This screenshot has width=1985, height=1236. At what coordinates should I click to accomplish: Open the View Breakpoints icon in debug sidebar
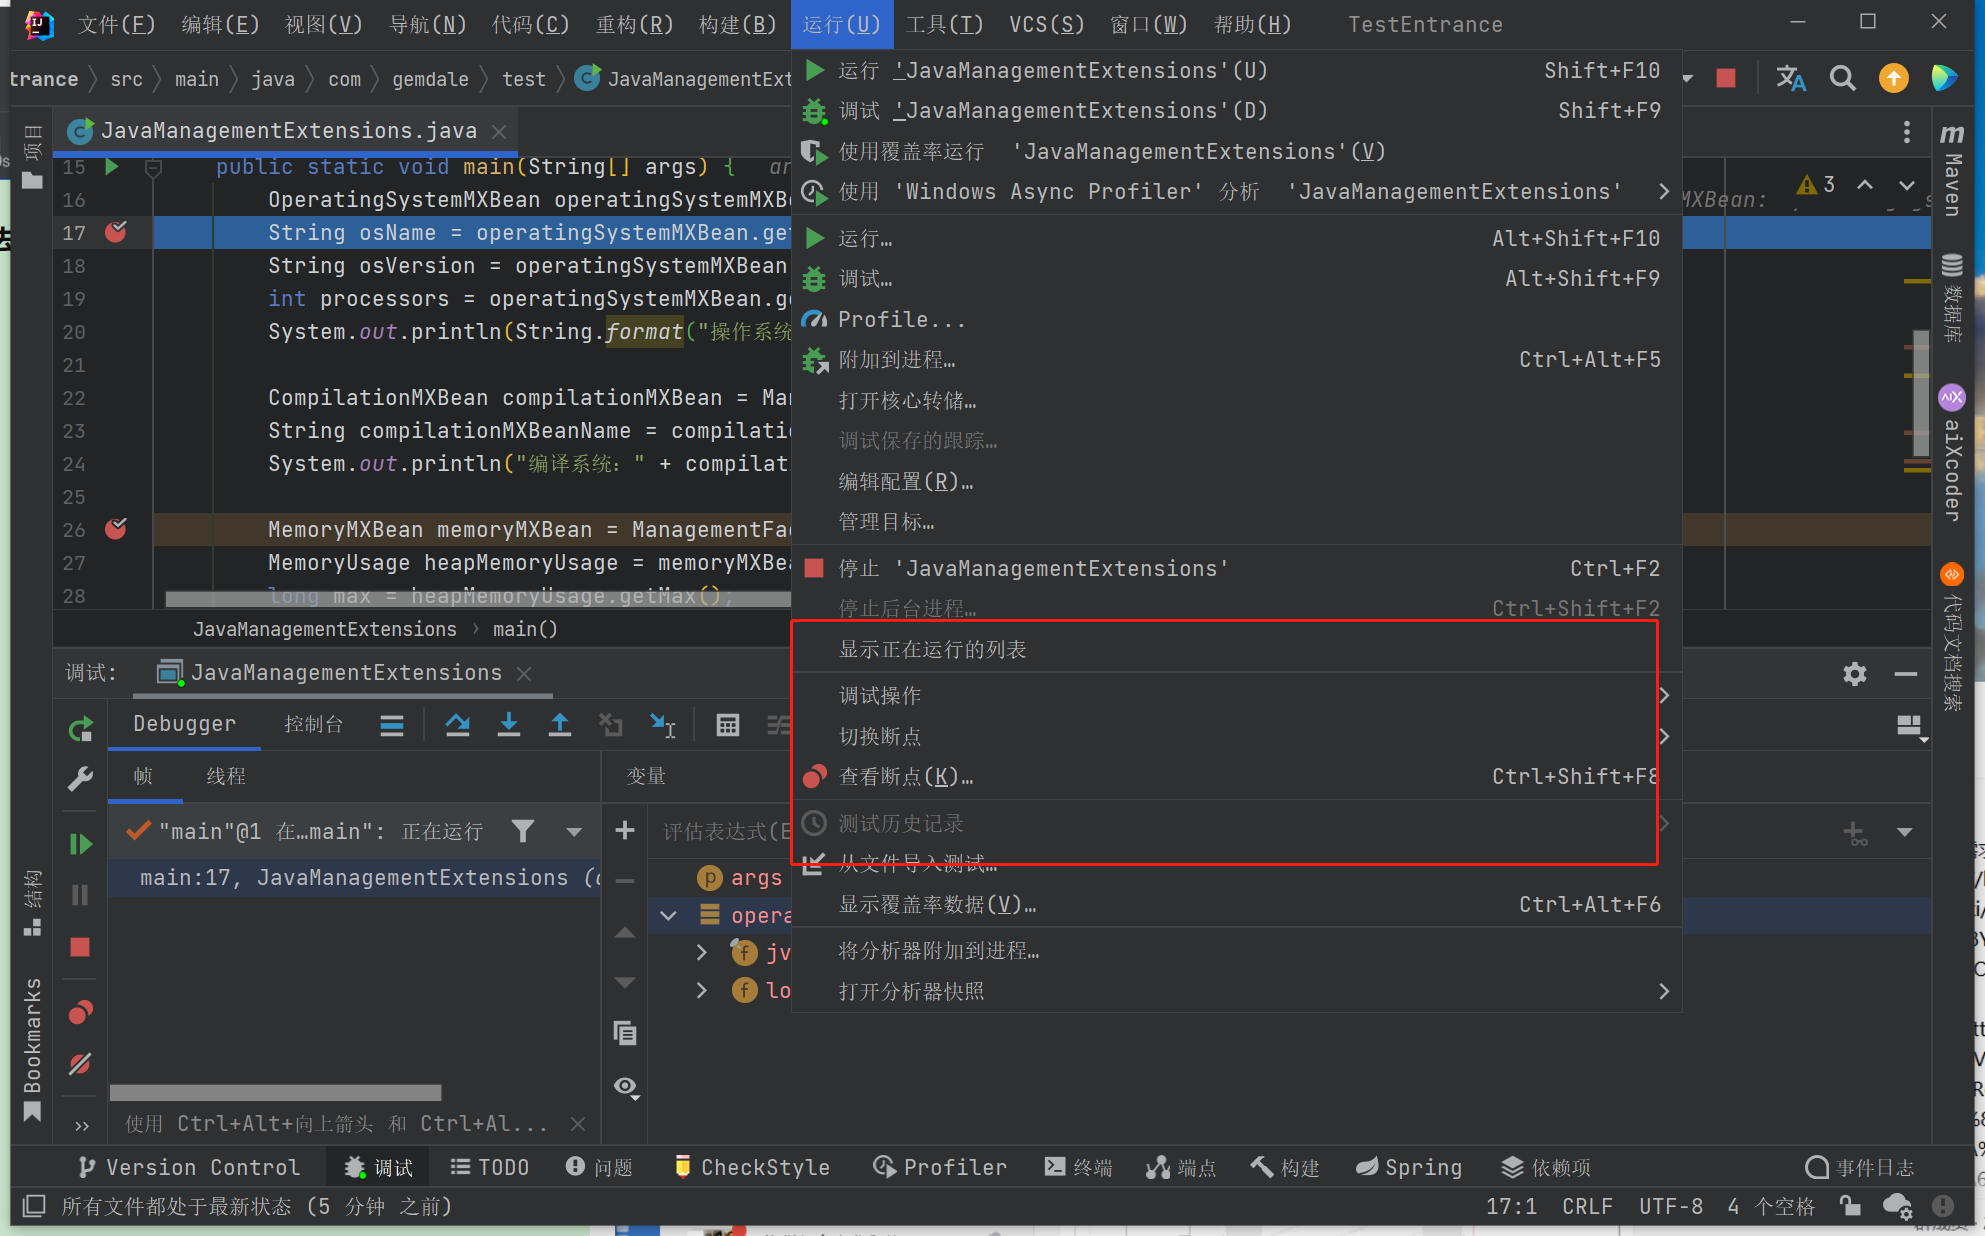(x=81, y=1012)
